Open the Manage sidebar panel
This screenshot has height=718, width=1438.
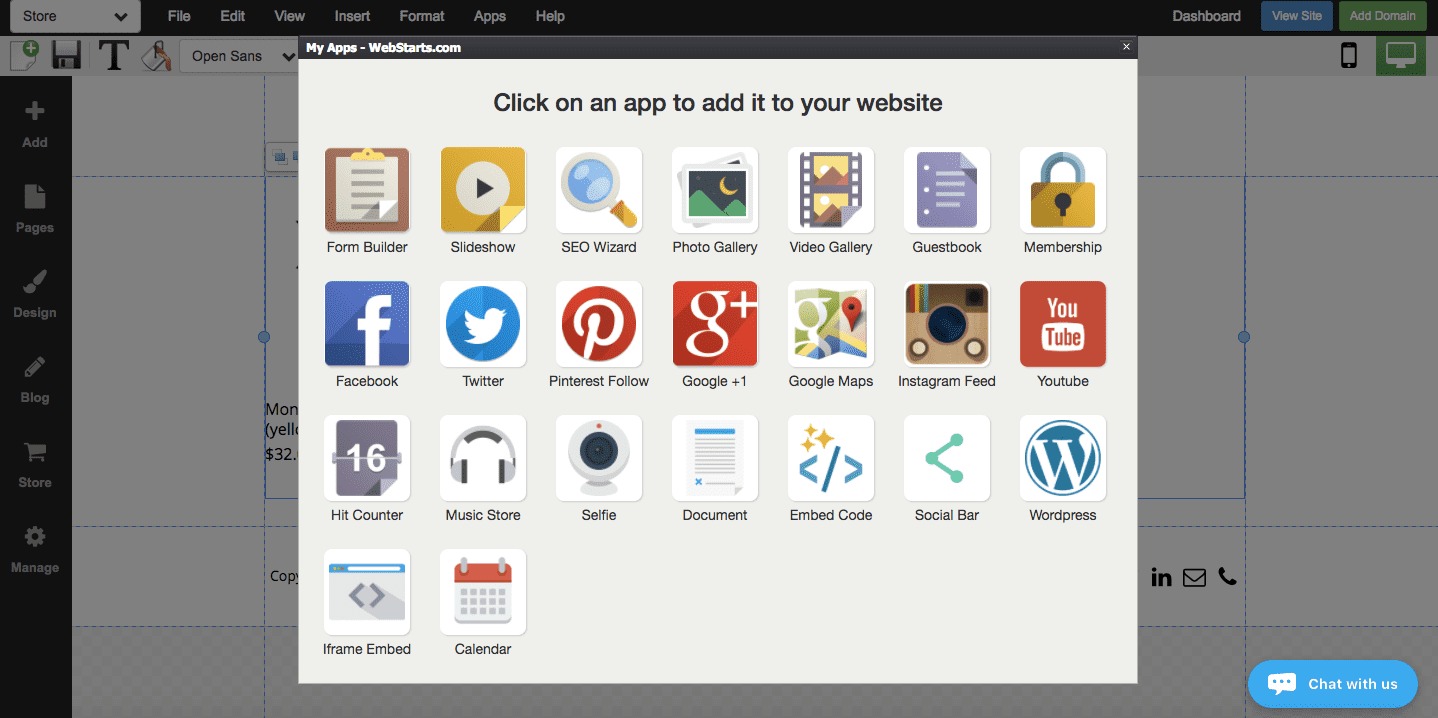(x=35, y=549)
